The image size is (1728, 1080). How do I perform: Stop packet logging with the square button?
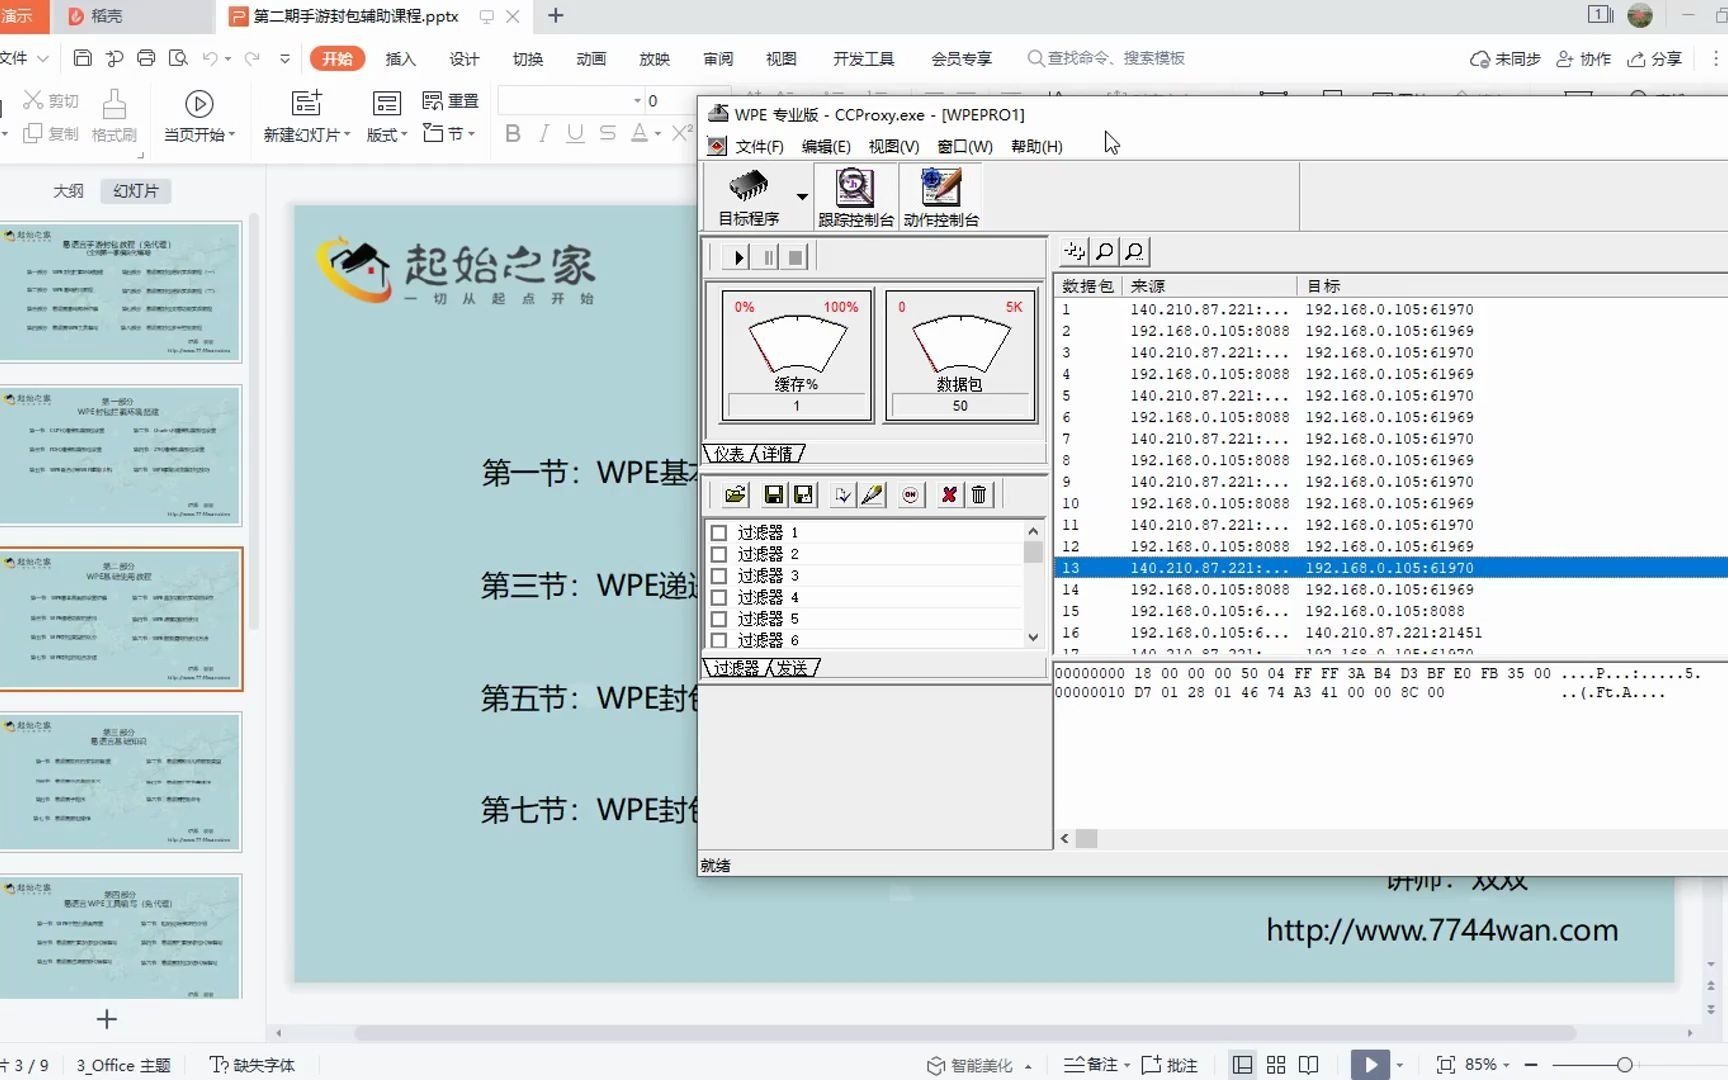[795, 257]
